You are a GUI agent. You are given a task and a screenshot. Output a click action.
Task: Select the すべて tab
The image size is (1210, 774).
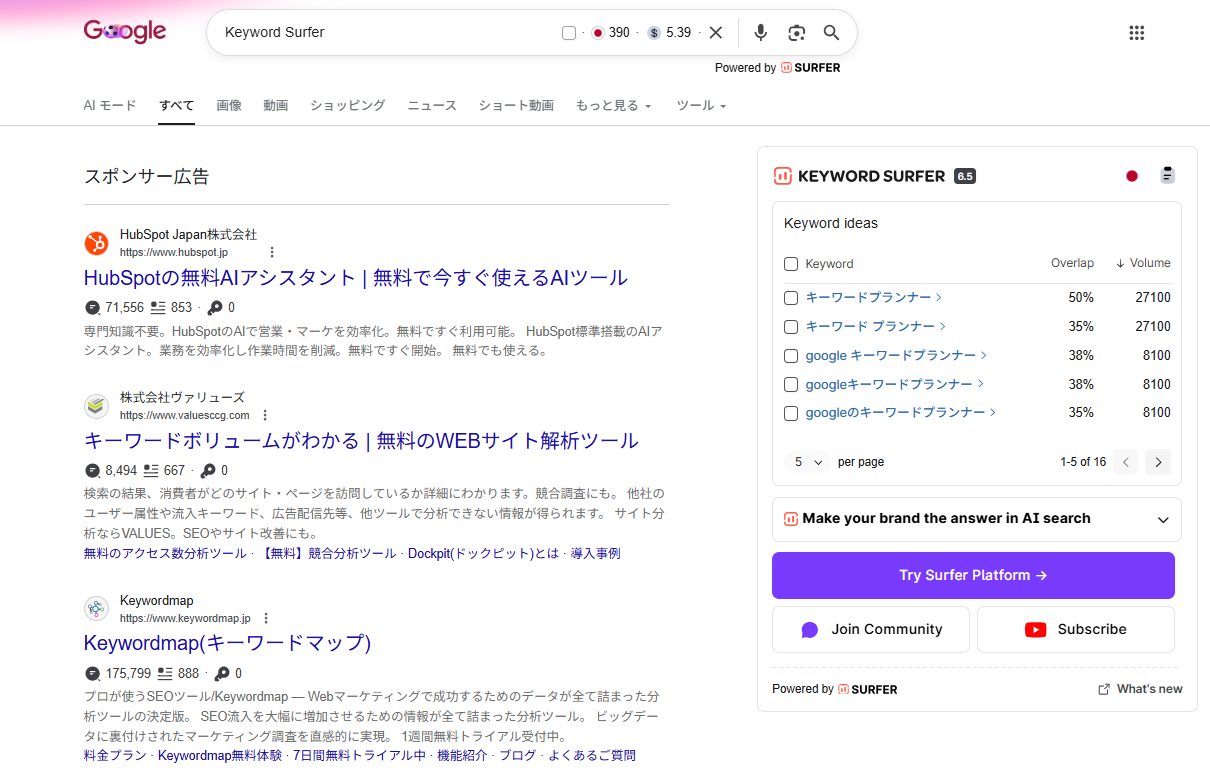point(177,105)
